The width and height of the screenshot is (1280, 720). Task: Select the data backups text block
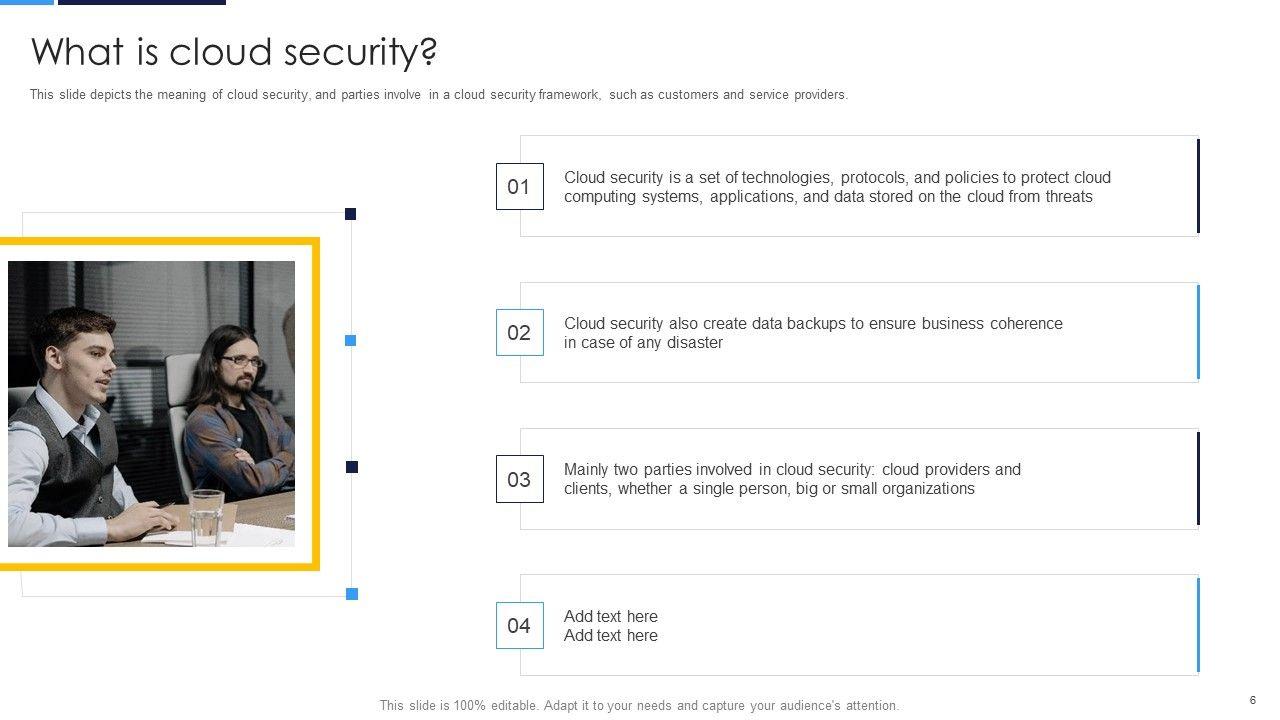click(812, 333)
